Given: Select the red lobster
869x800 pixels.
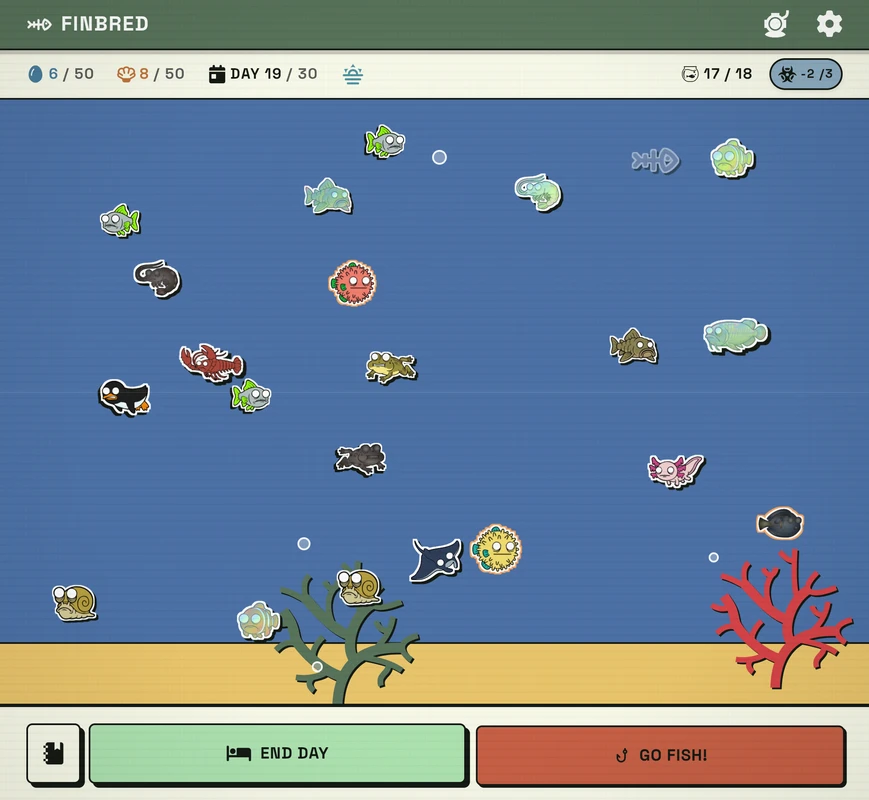Looking at the screenshot, I should click(x=210, y=362).
